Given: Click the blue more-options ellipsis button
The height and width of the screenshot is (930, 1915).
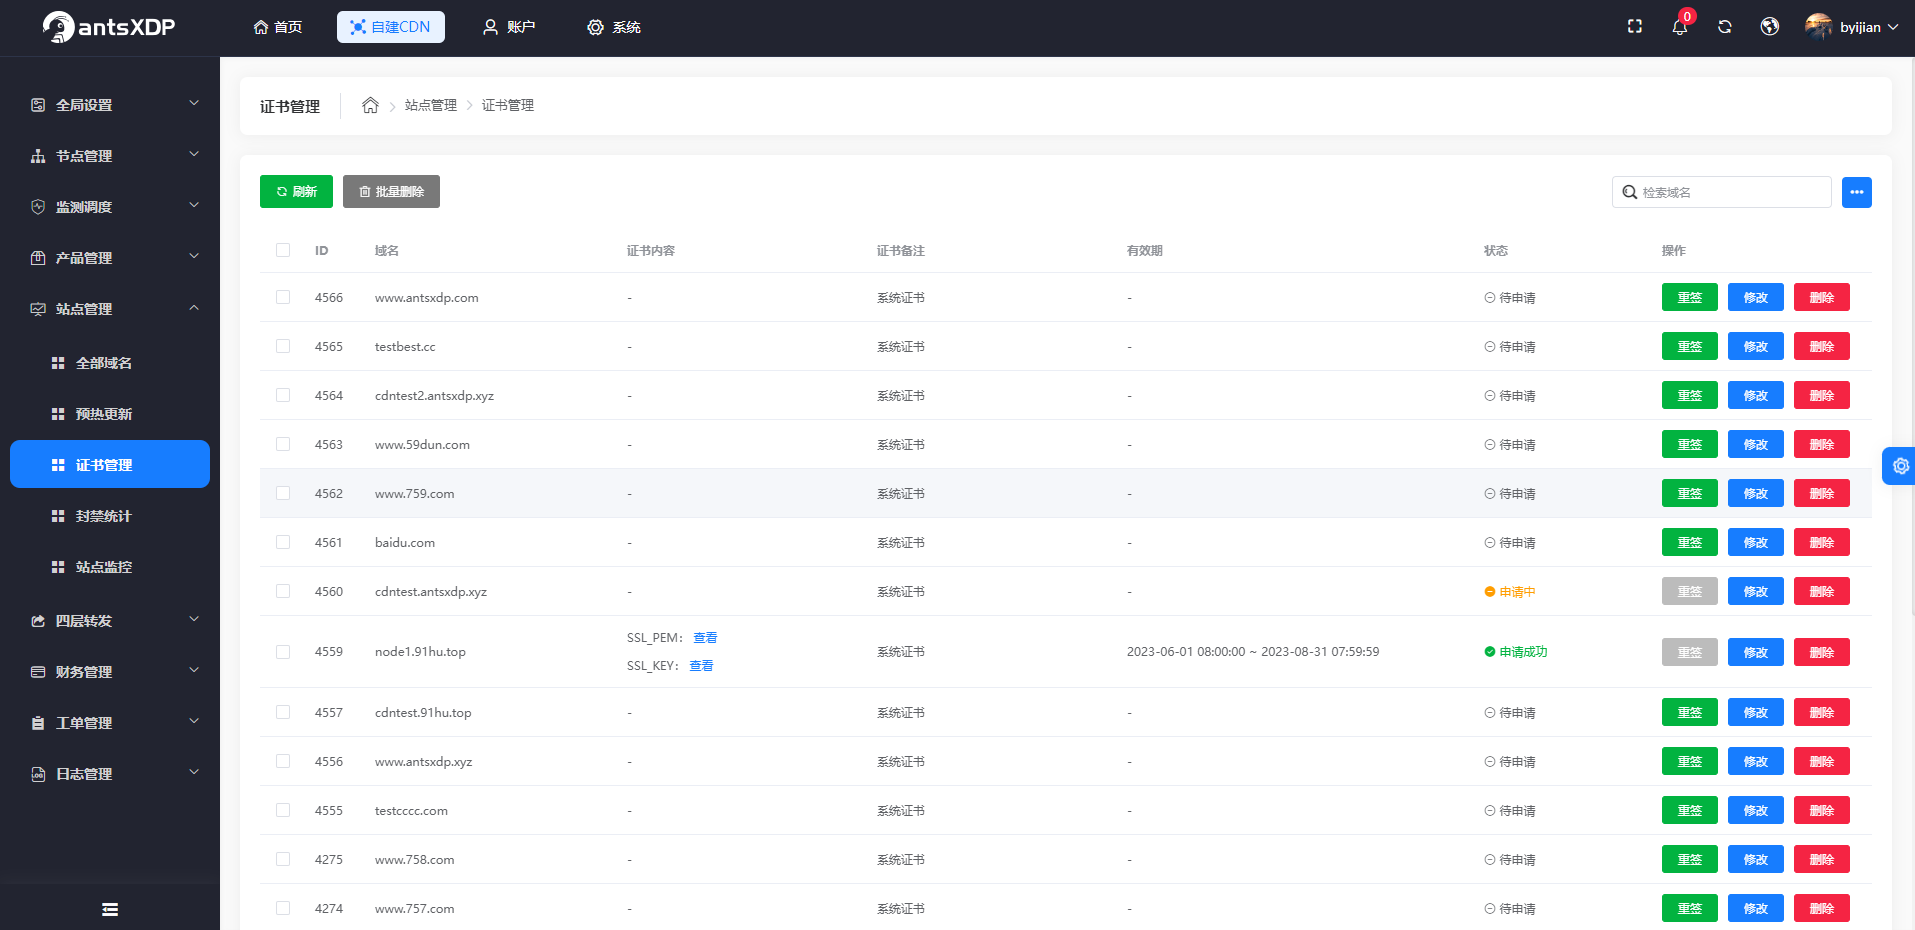Looking at the screenshot, I should pyautogui.click(x=1857, y=192).
